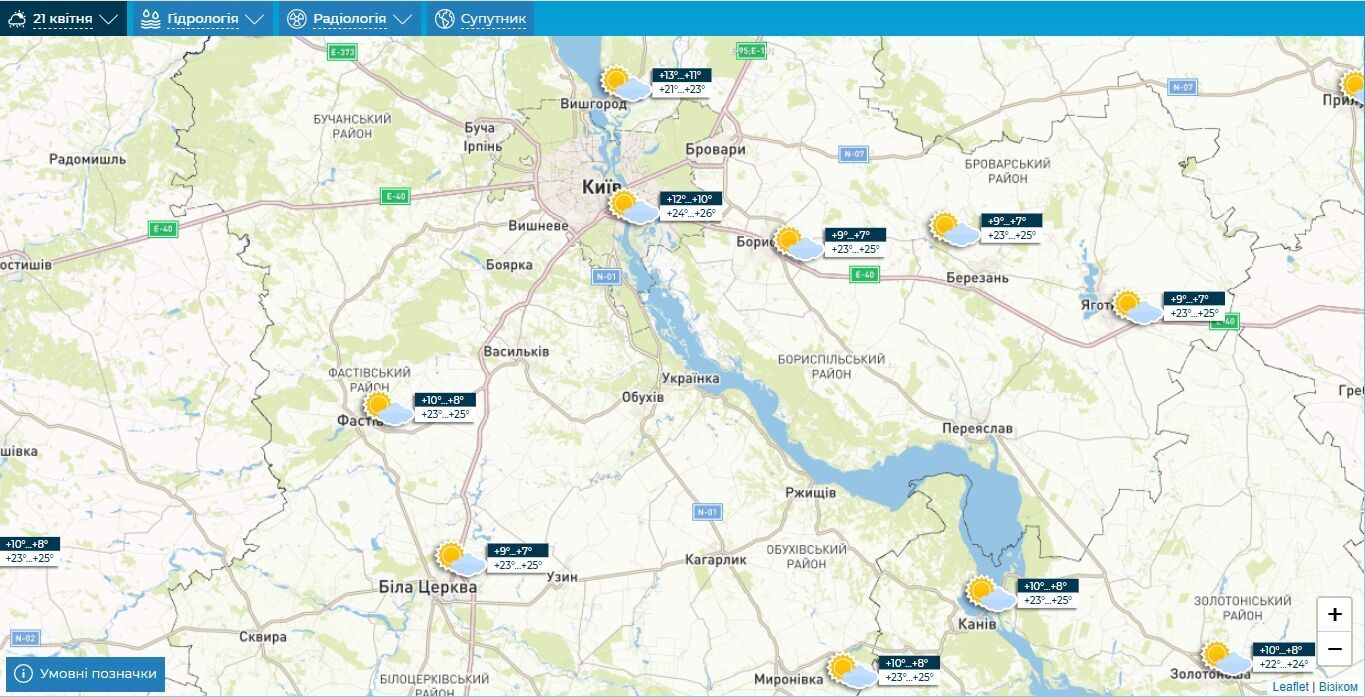Click the Vyshhorod sun-and-cloud weather icon
Screen dimensions: 1365x697
(626, 84)
